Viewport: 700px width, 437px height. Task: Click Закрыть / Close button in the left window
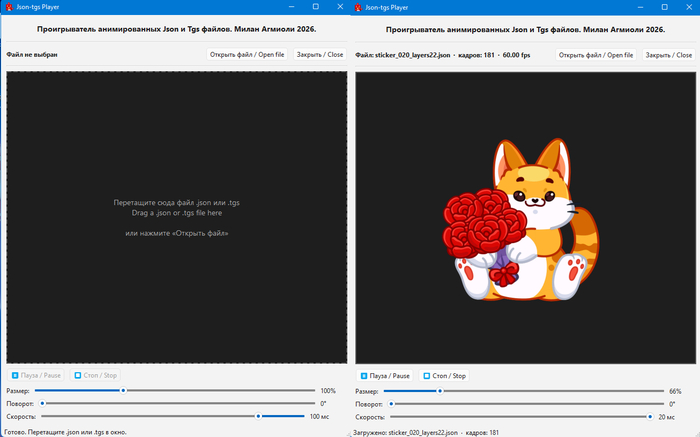[320, 54]
